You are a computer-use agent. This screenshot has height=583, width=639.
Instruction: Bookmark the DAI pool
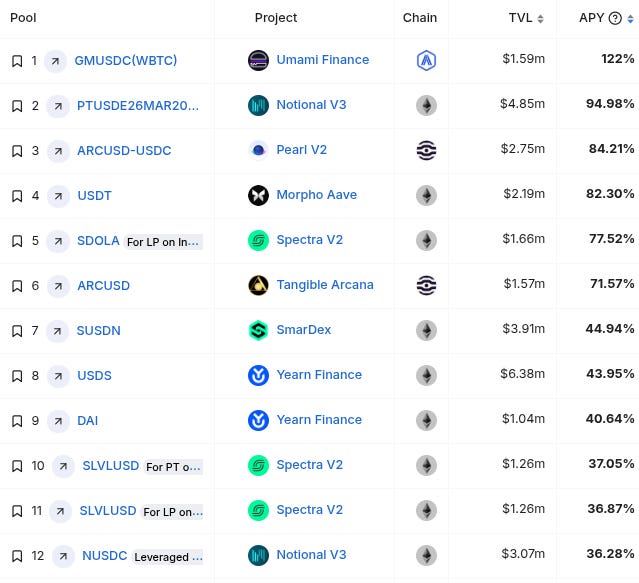pos(17,421)
